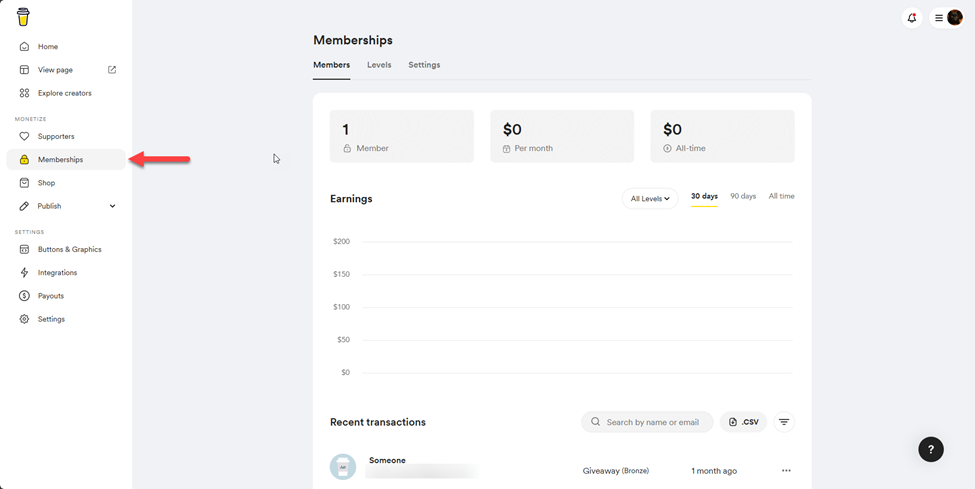The width and height of the screenshot is (975, 489).
Task: Click the Search by name or email field
Action: click(x=652, y=422)
